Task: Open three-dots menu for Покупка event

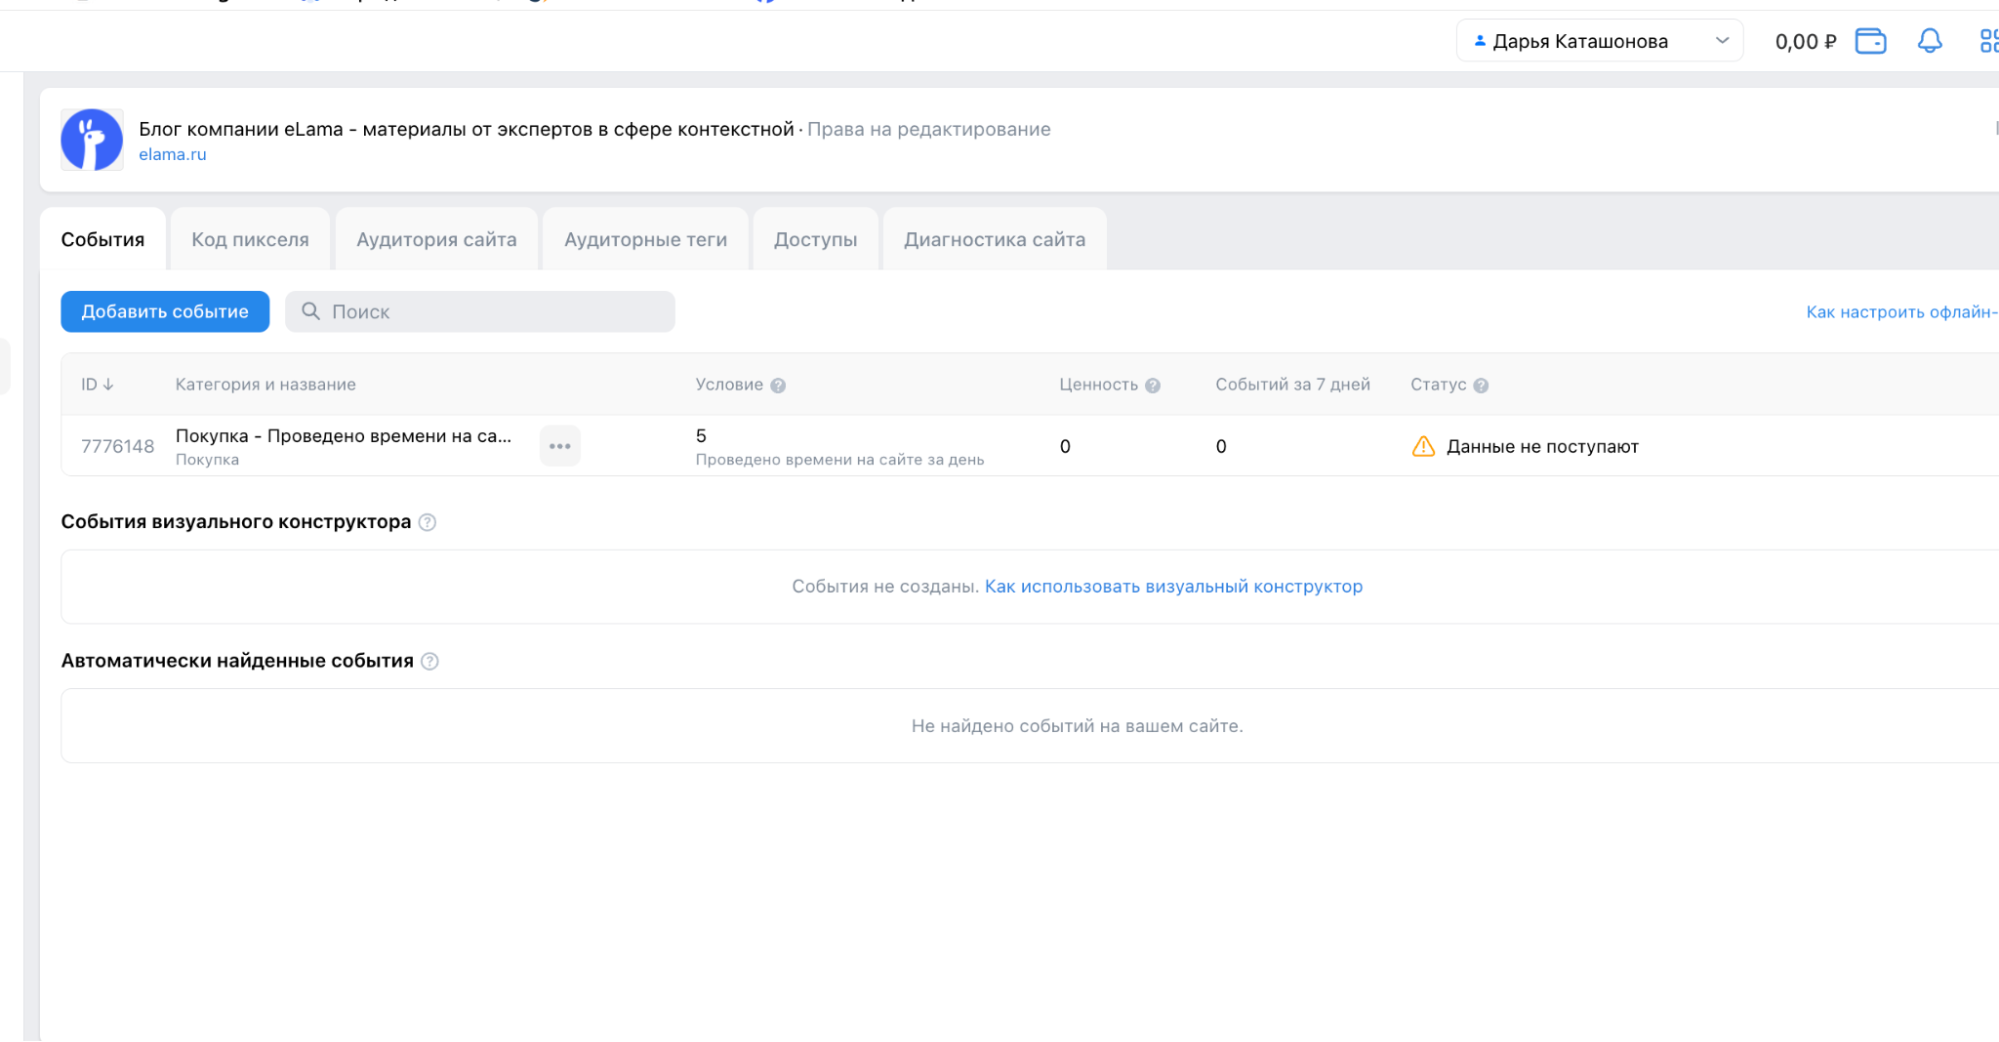Action: pos(560,446)
